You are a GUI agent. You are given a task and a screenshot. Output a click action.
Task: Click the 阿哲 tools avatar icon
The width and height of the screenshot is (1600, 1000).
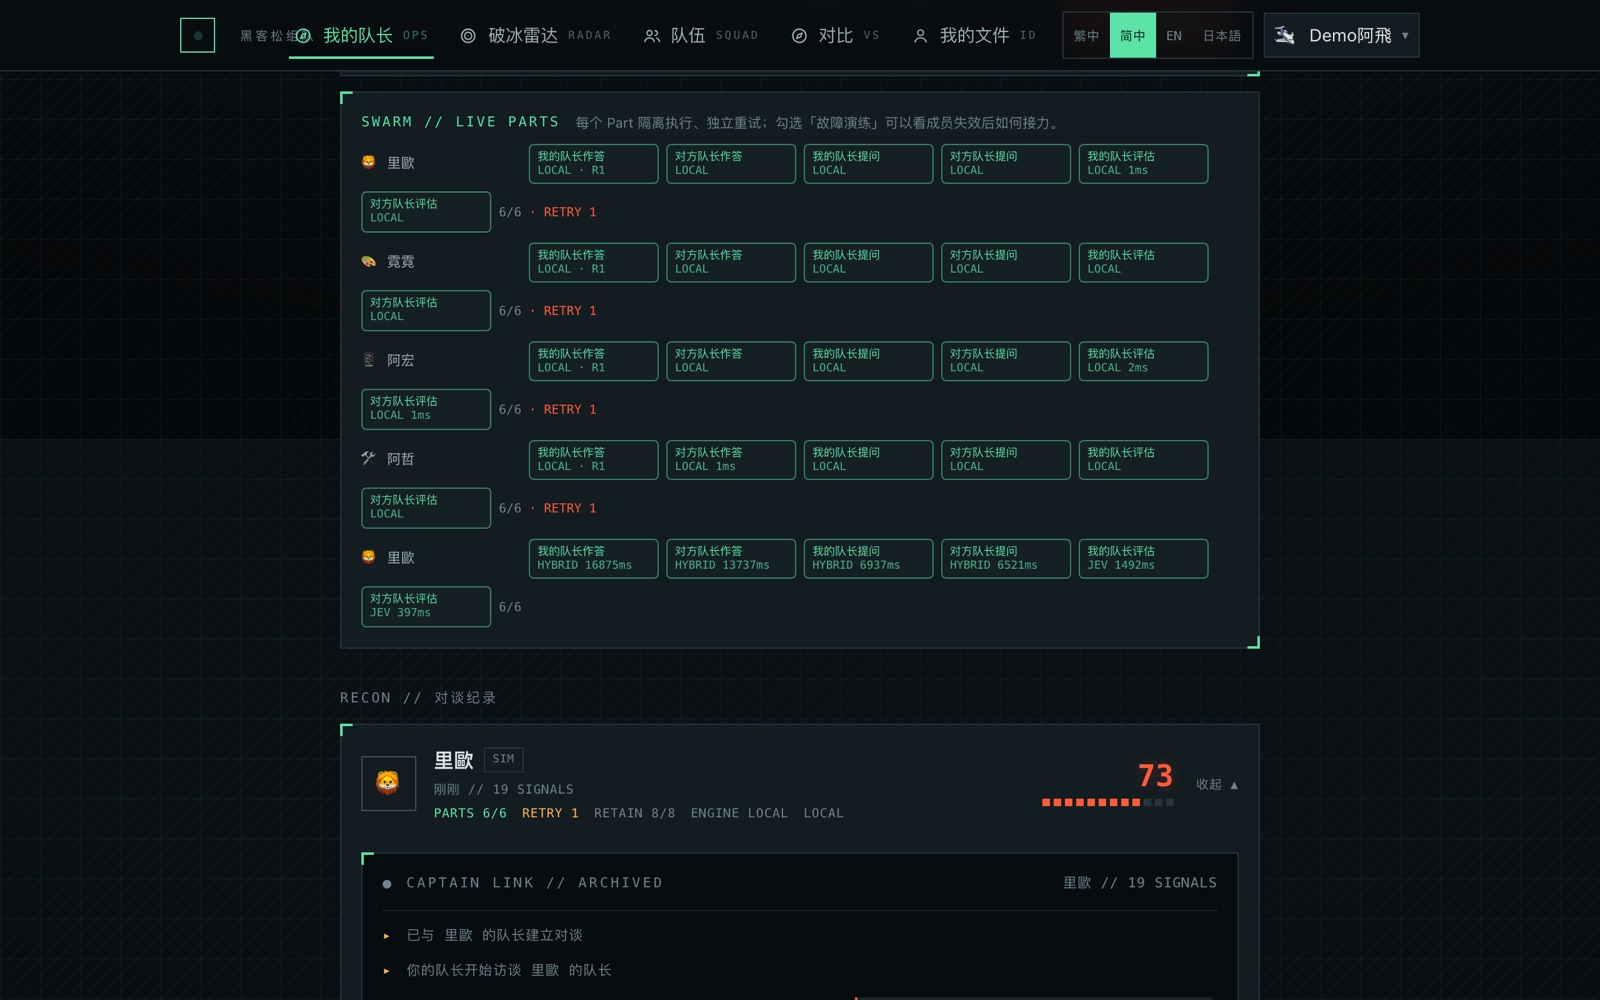point(368,458)
